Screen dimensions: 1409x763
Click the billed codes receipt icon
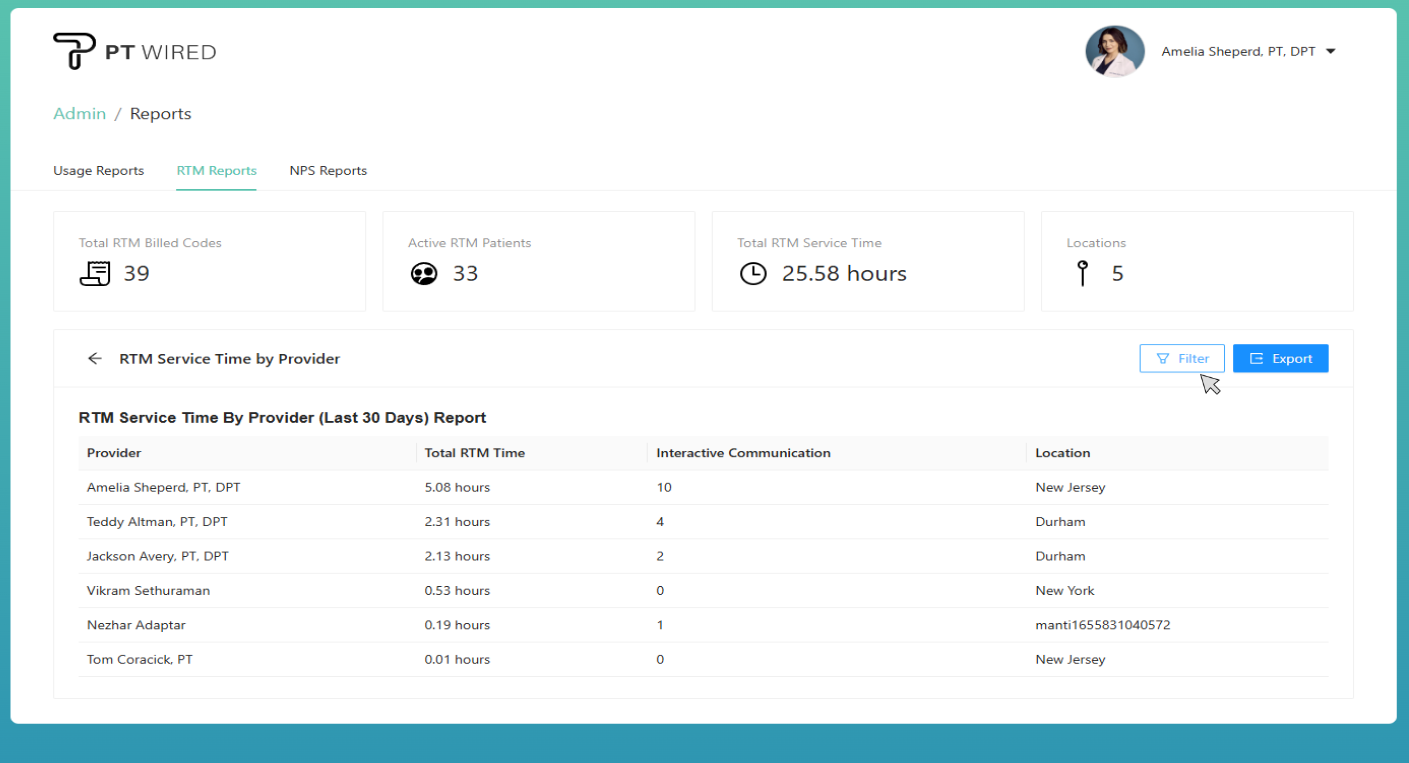[95, 274]
